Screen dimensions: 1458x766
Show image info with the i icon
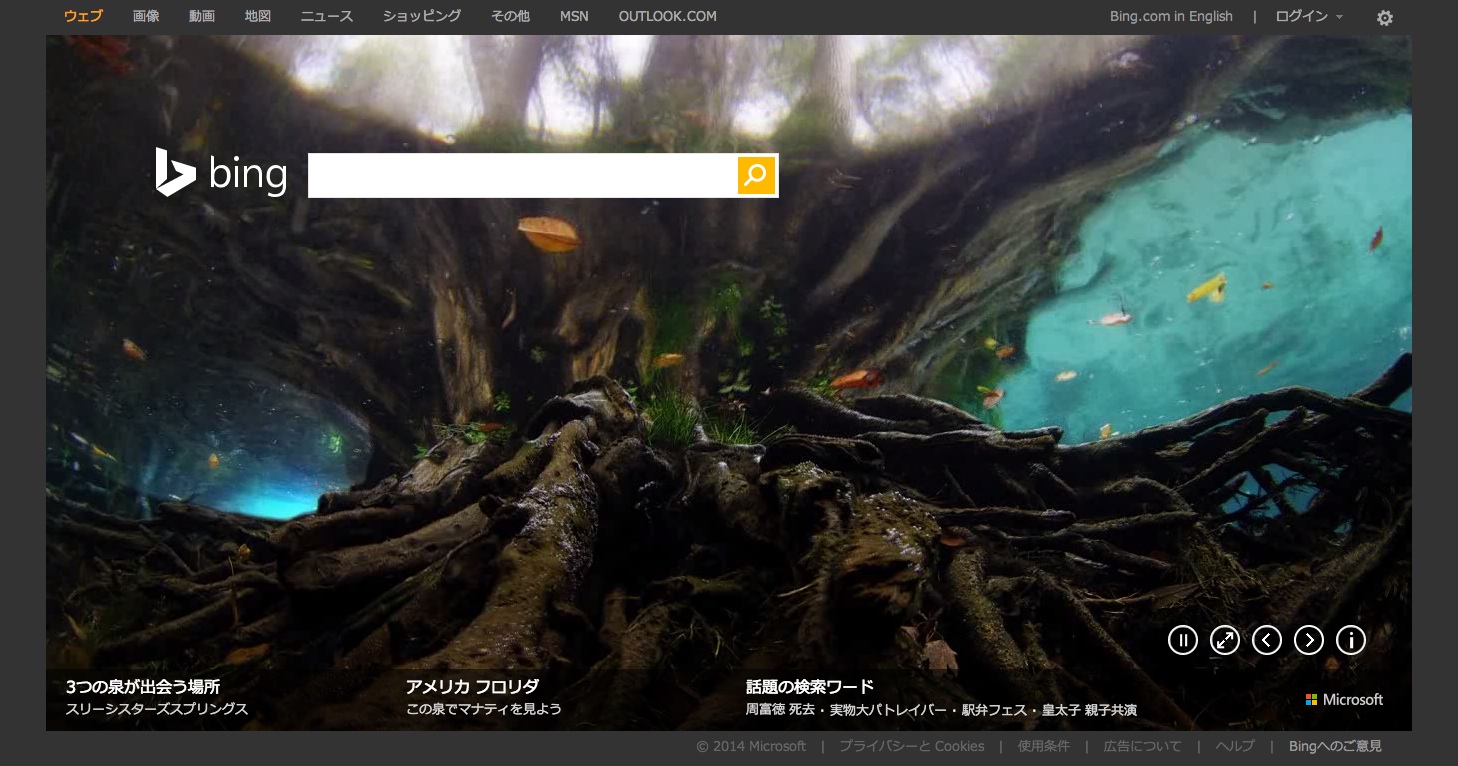point(1351,640)
